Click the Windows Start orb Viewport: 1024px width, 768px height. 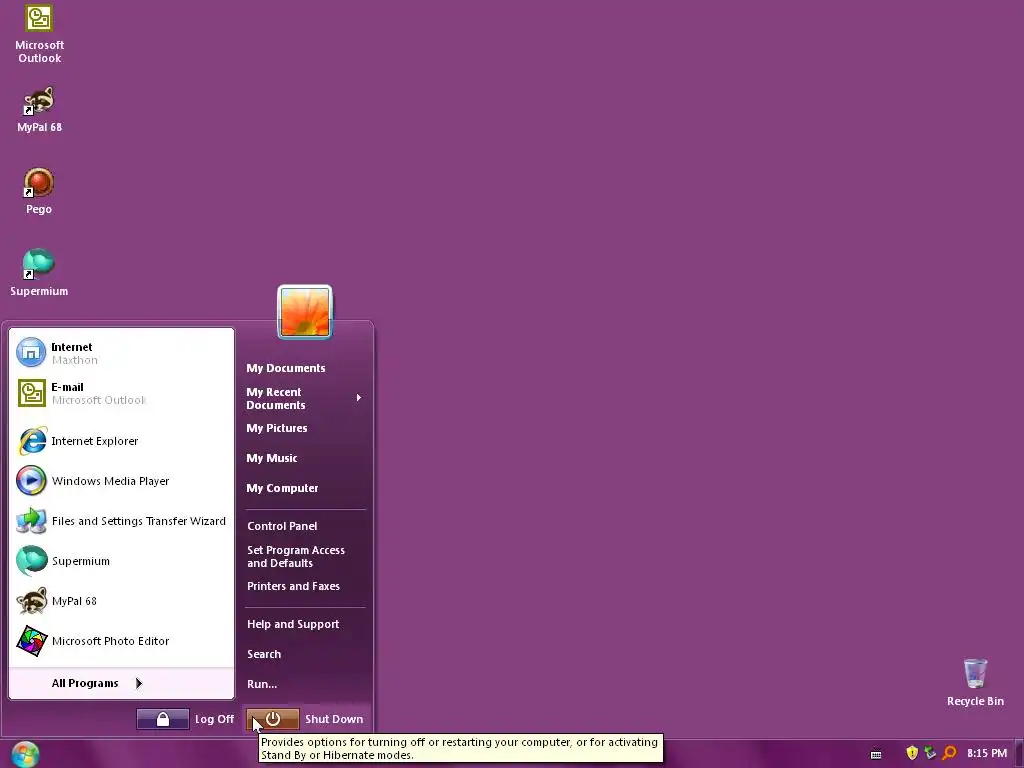pos(25,754)
